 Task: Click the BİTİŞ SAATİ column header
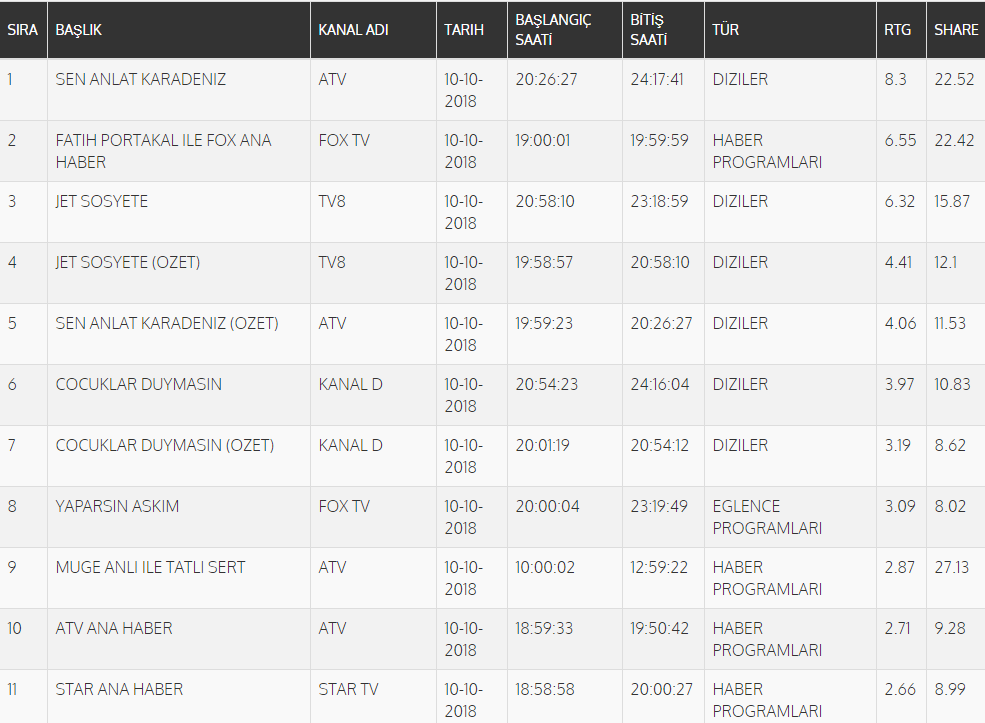click(648, 30)
